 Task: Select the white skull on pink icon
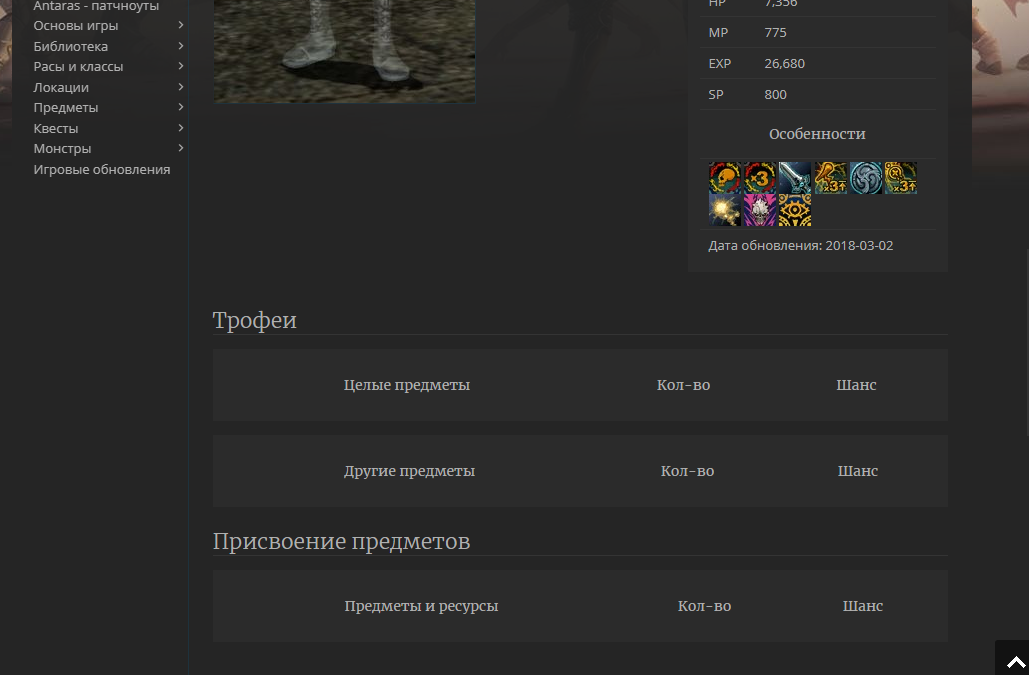760,210
